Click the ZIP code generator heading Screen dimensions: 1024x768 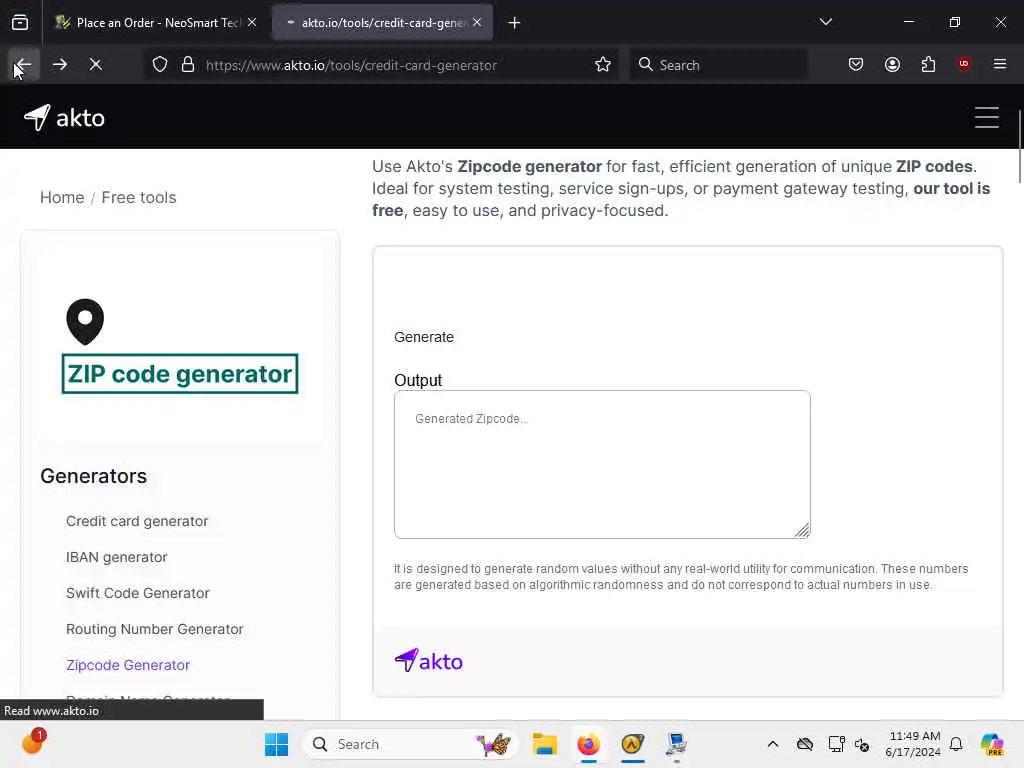click(180, 374)
